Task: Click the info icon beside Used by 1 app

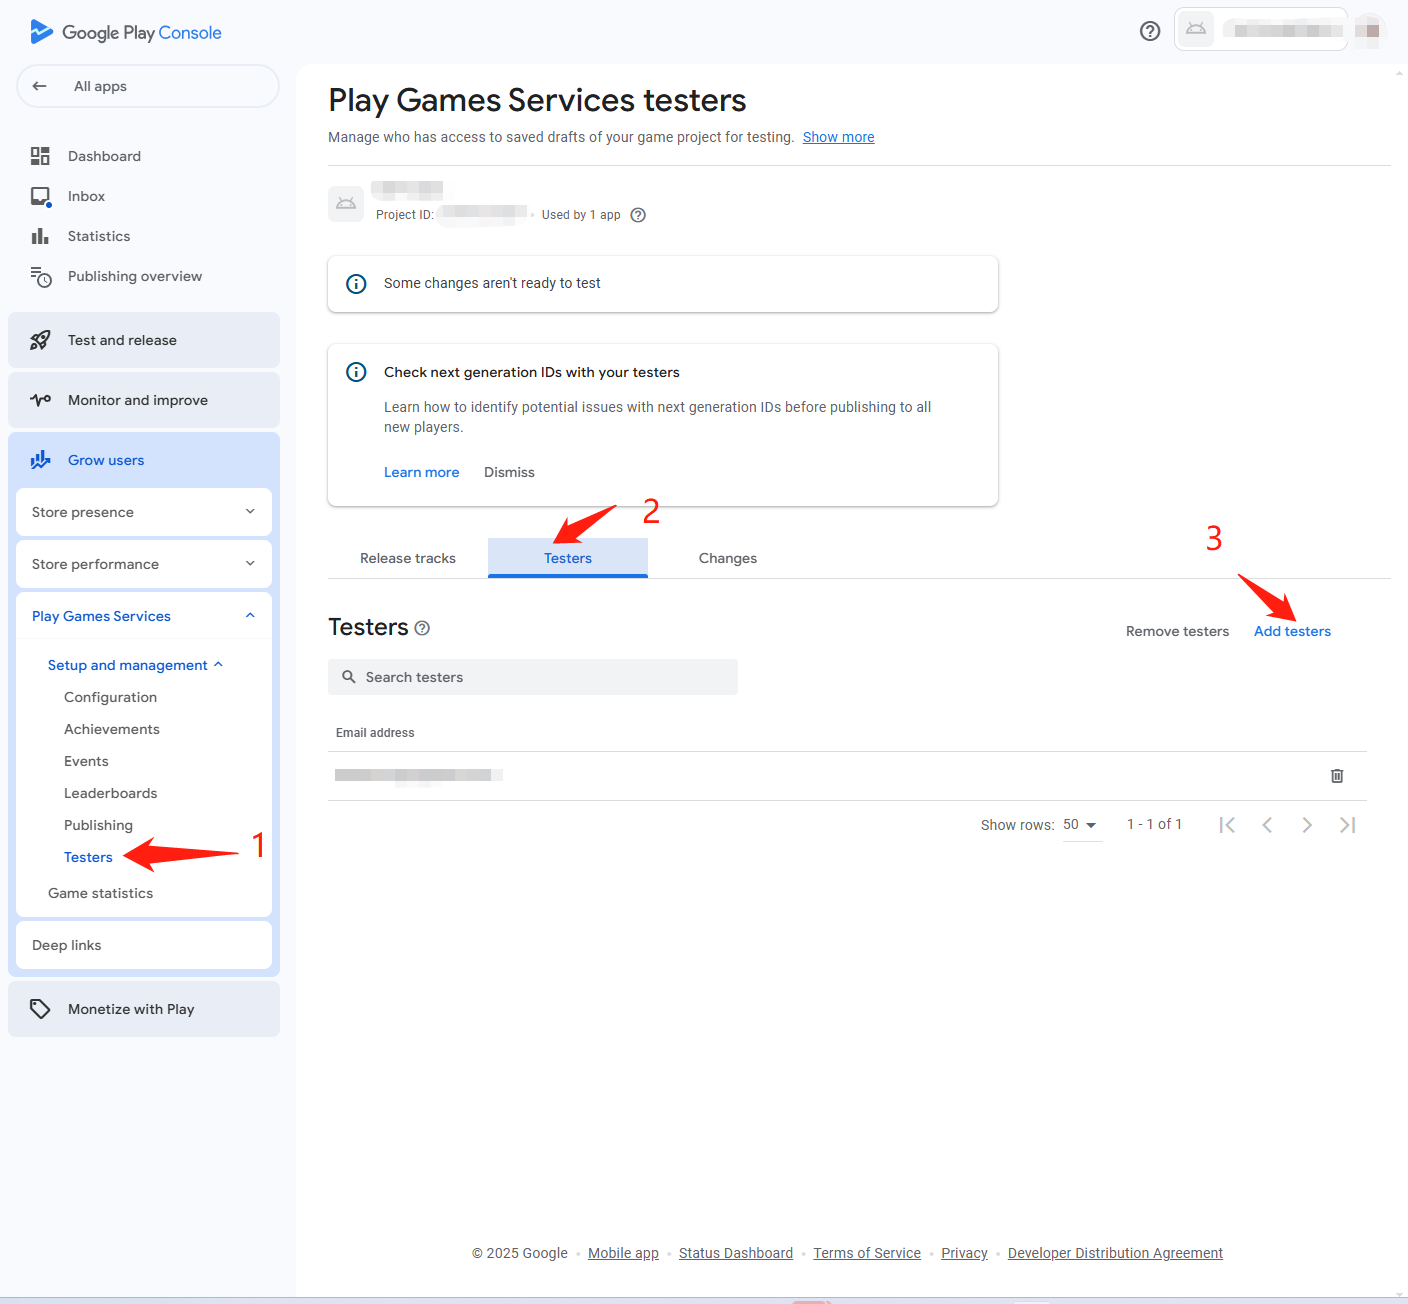Action: [x=638, y=214]
